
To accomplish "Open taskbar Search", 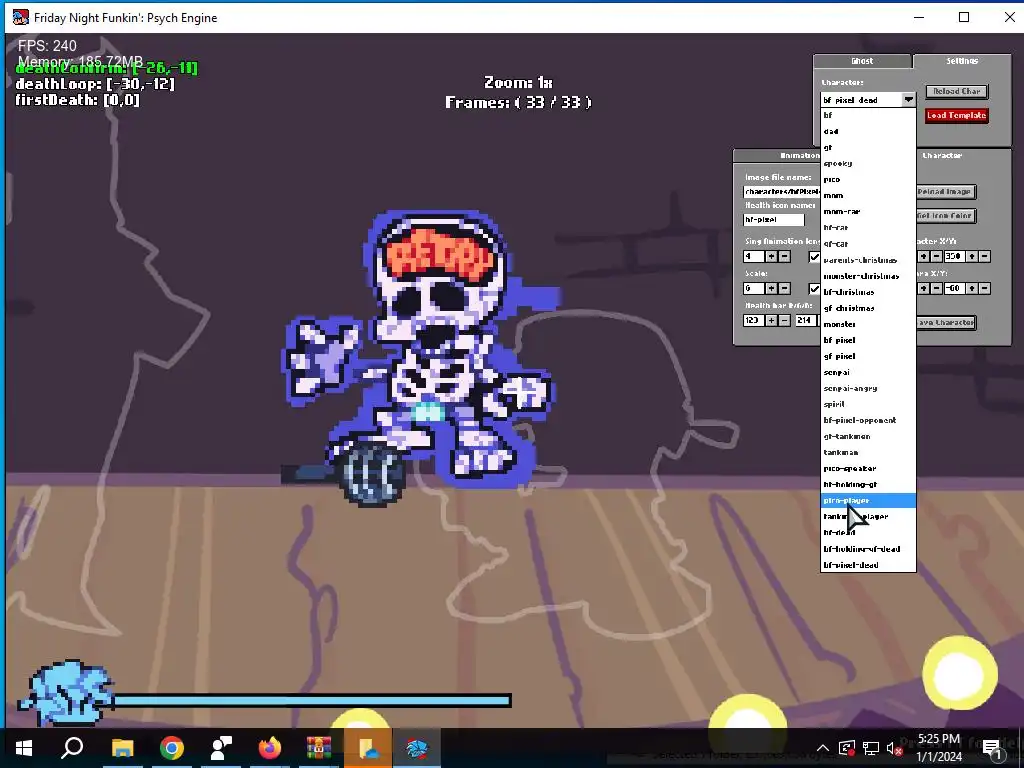I will (x=72, y=748).
